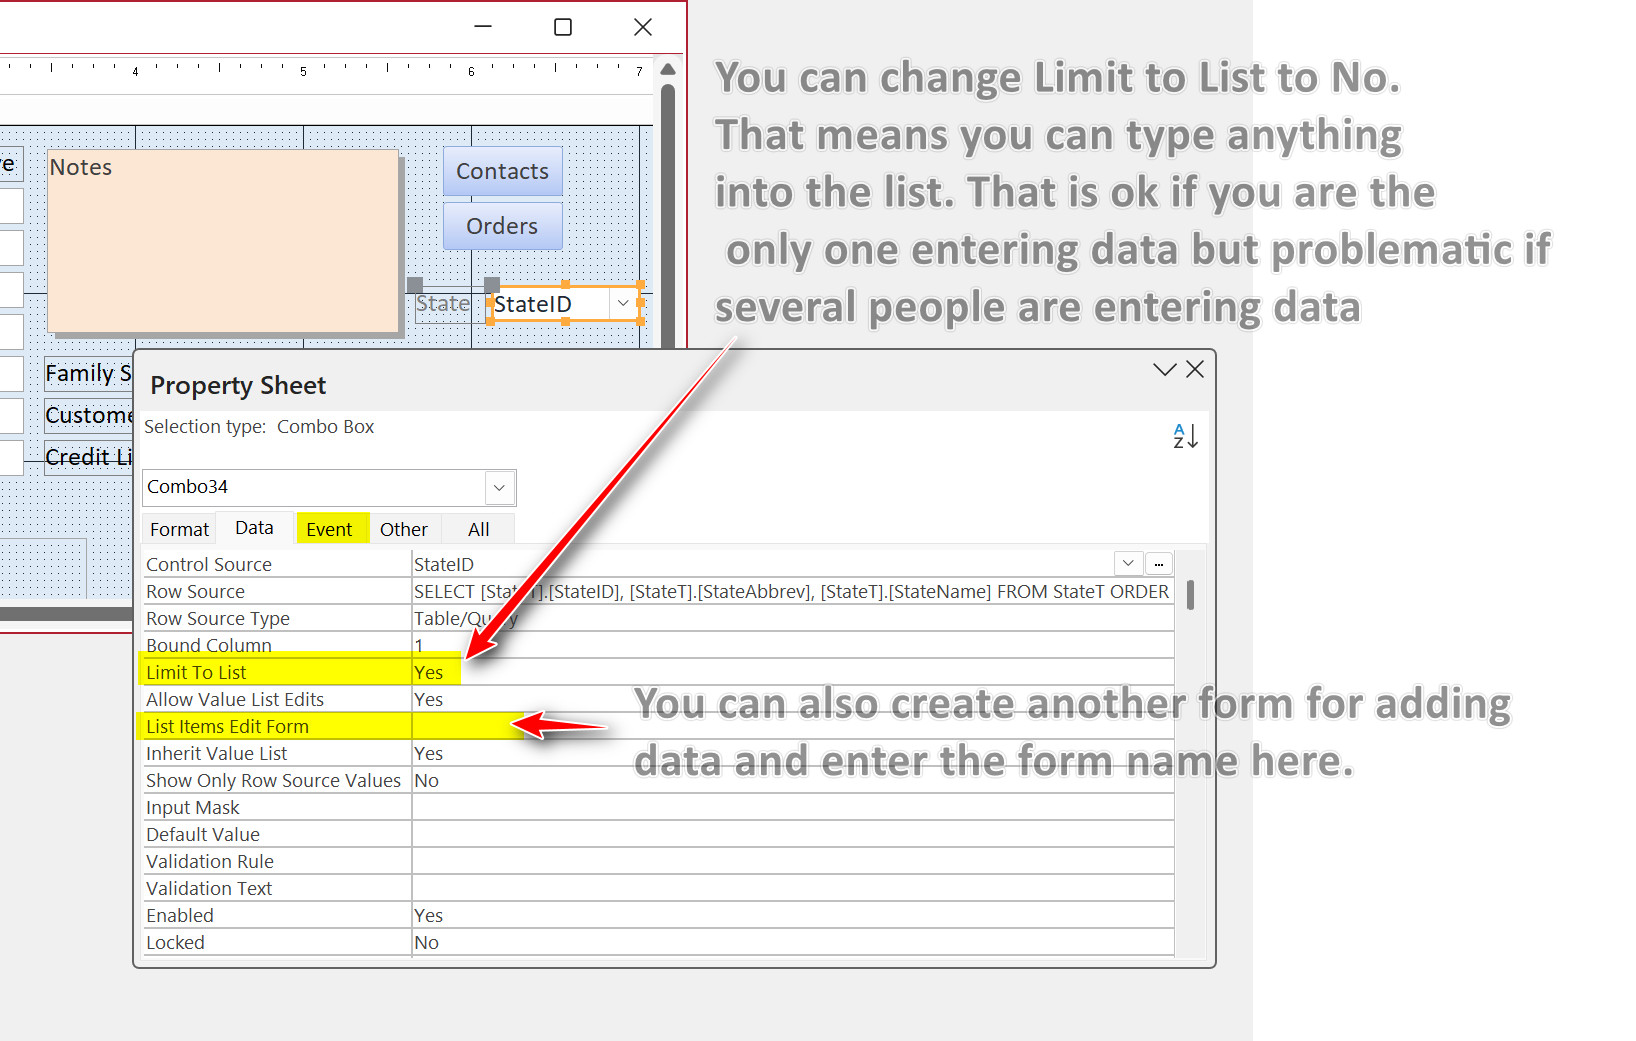Screen dimensions: 1636x1041
Task: Collapse the Property Sheet with the chevron
Action: coord(1163,369)
